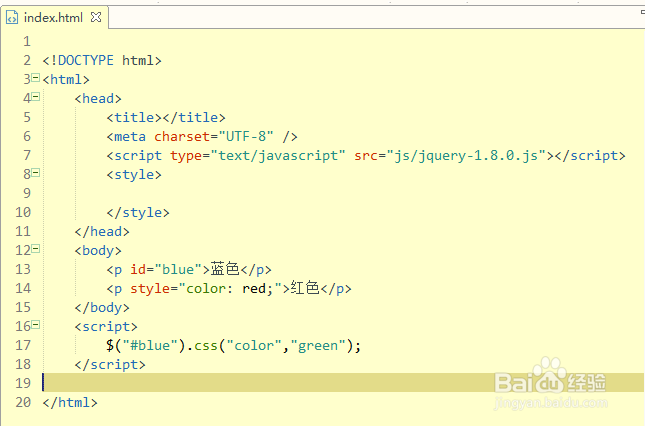Click the 红色 text in the paragraph
The image size is (645, 426).
coord(305,288)
